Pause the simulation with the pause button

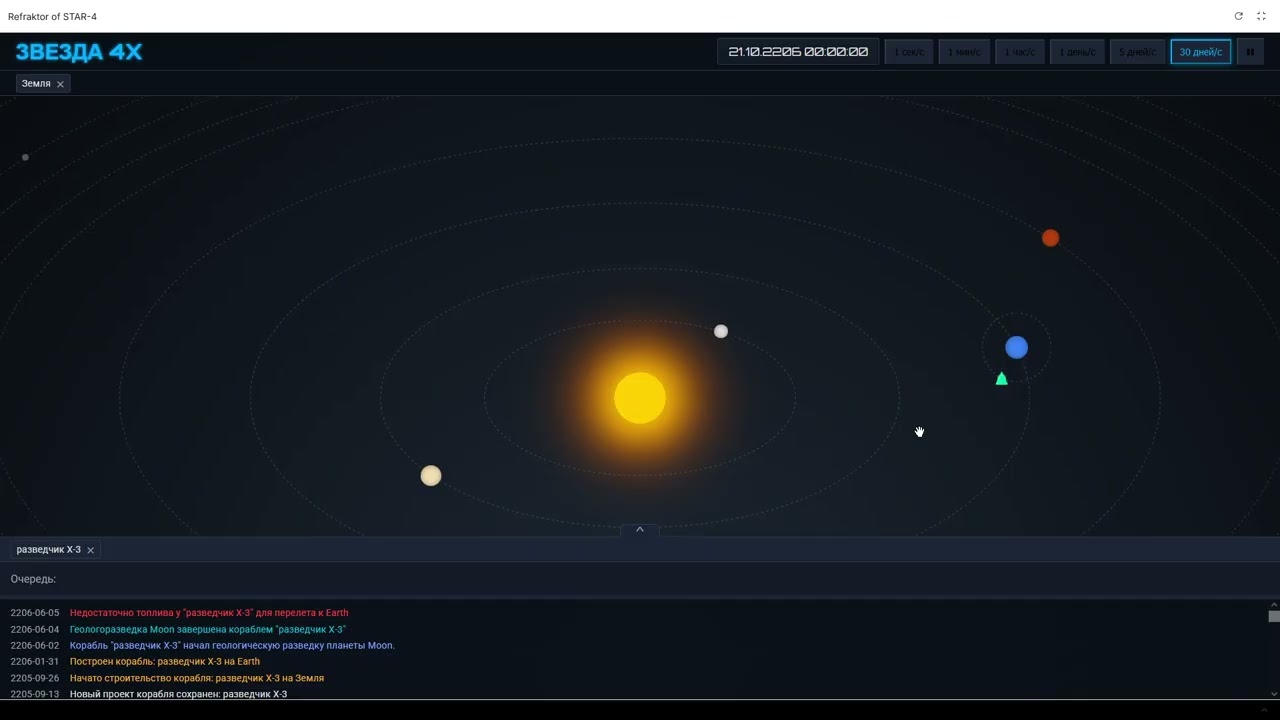pos(1250,52)
